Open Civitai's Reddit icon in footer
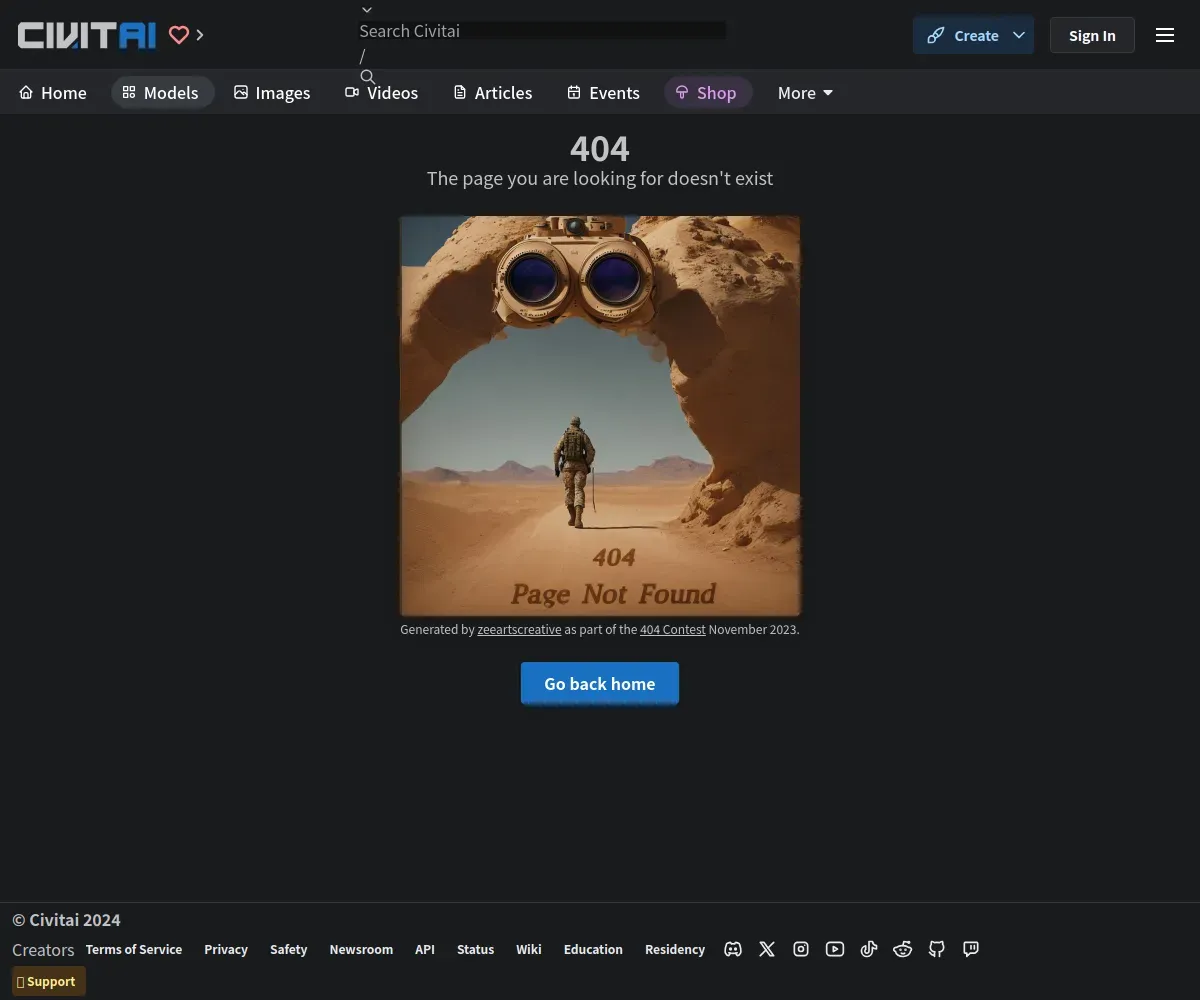The image size is (1200, 1000). [x=903, y=949]
